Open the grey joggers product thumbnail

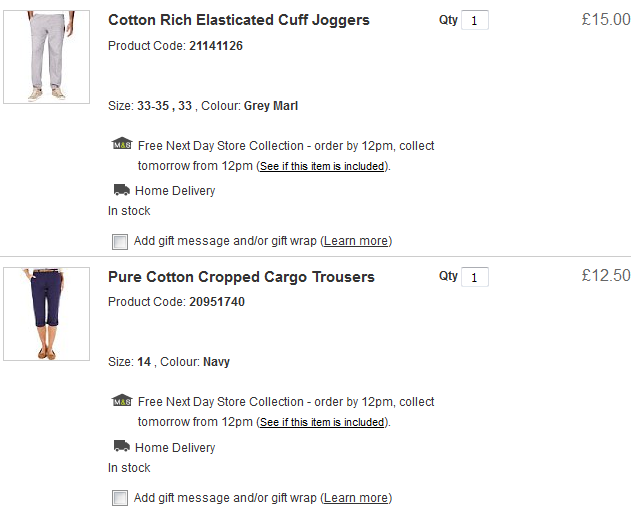coord(47,57)
